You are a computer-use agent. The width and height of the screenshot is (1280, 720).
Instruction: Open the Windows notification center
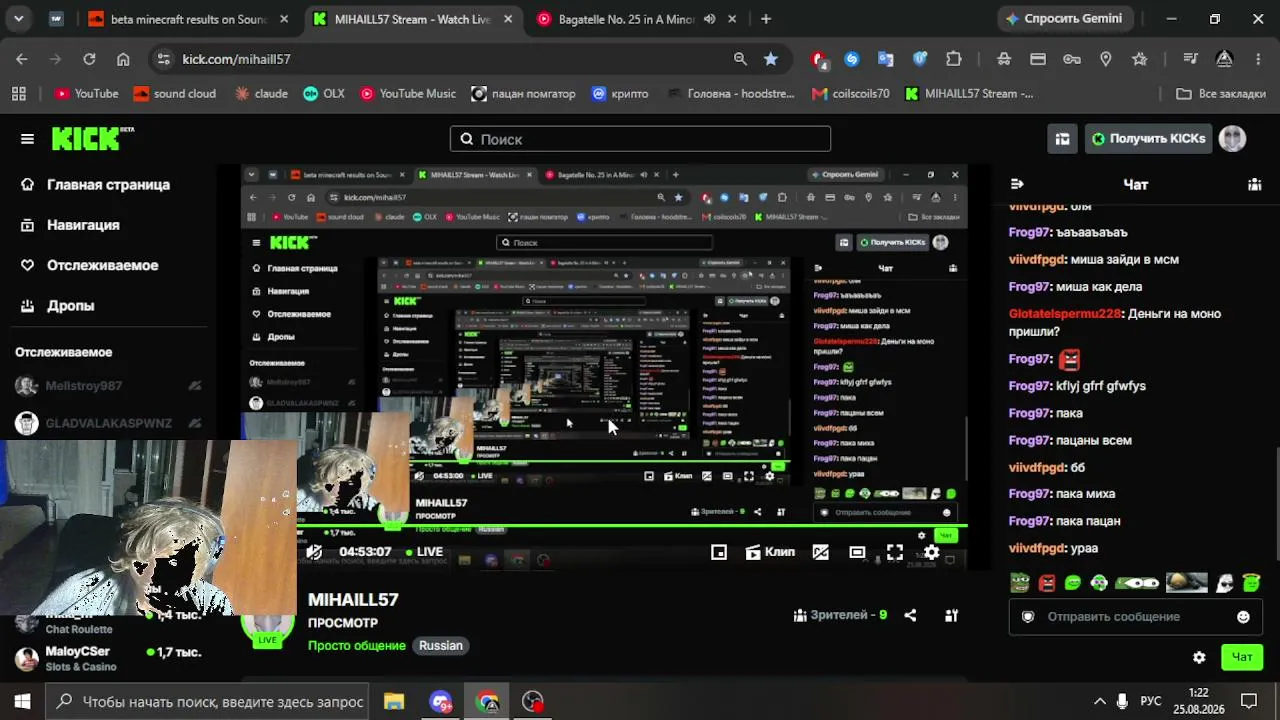pos(1249,701)
